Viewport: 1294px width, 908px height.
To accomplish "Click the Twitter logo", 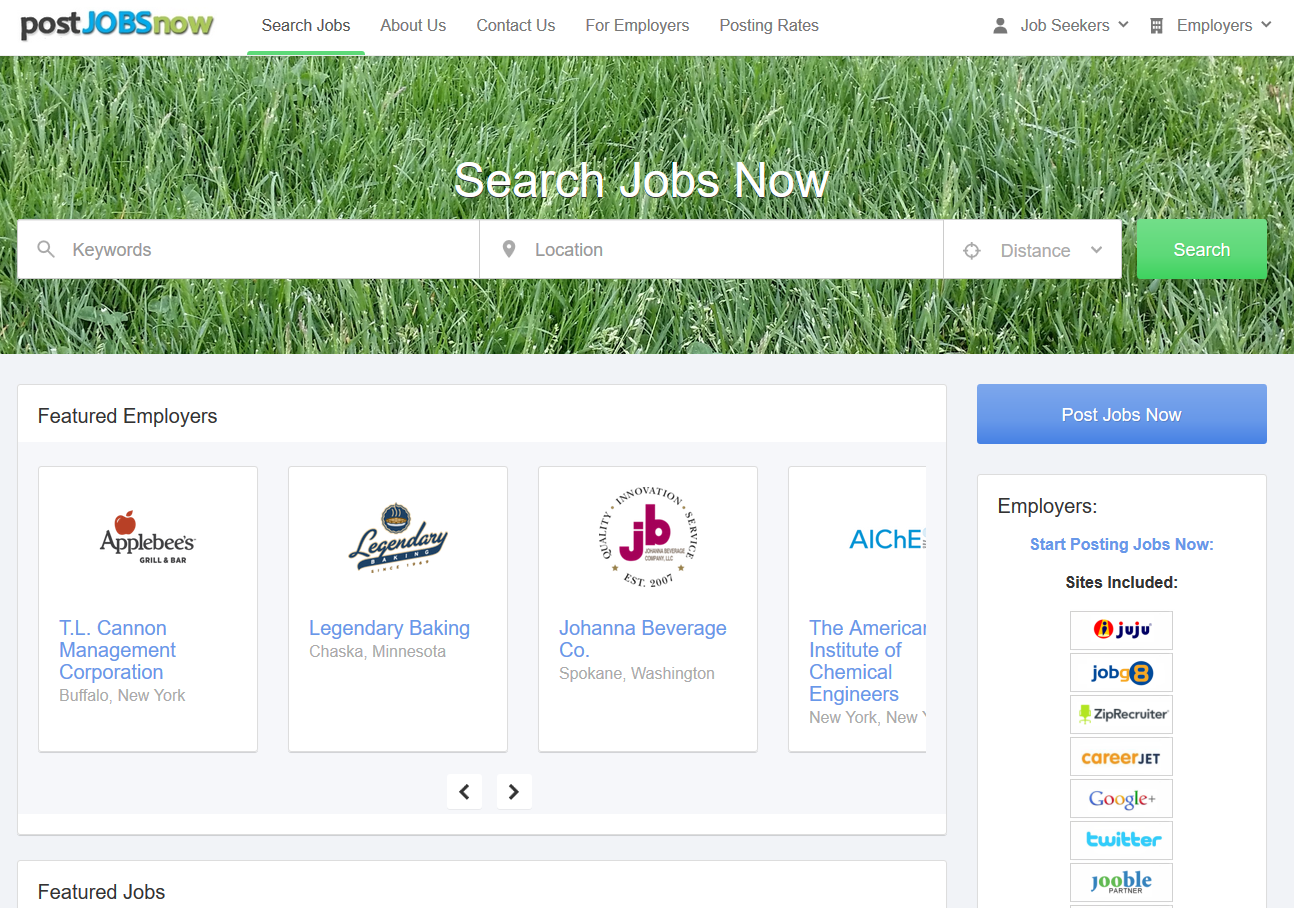I will [1121, 840].
